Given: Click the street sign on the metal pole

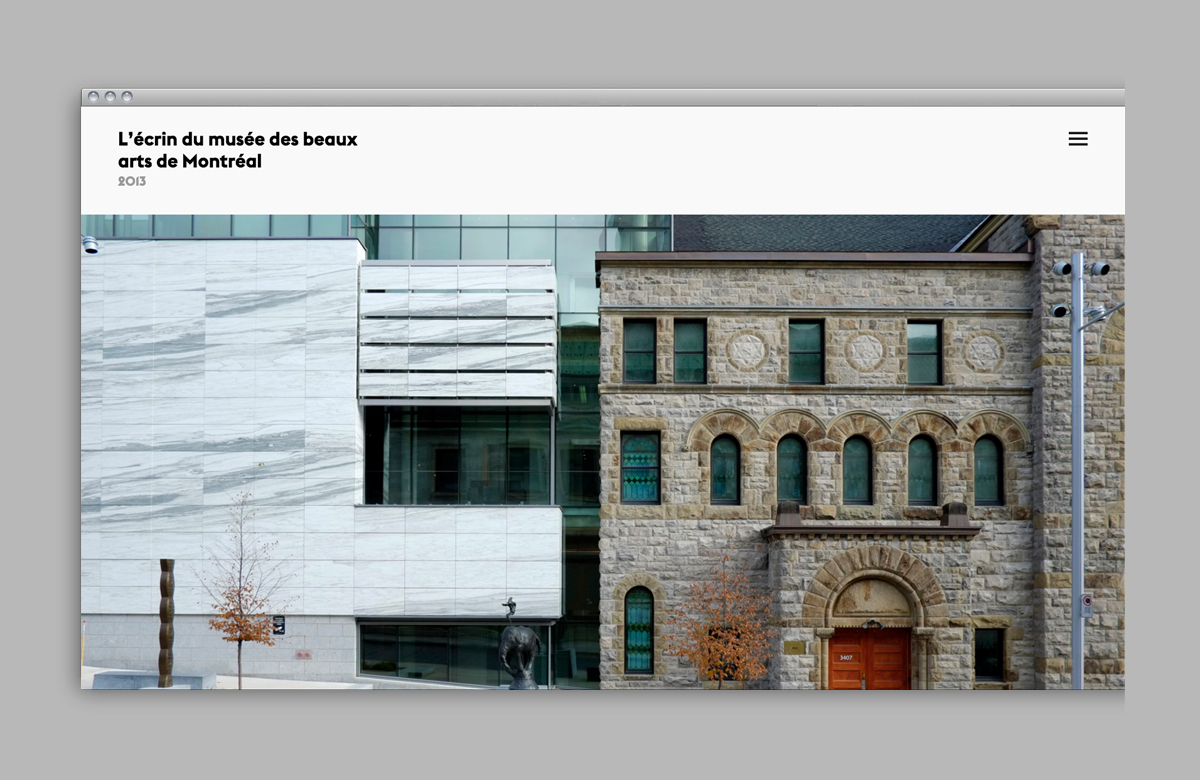Looking at the screenshot, I should [1086, 605].
